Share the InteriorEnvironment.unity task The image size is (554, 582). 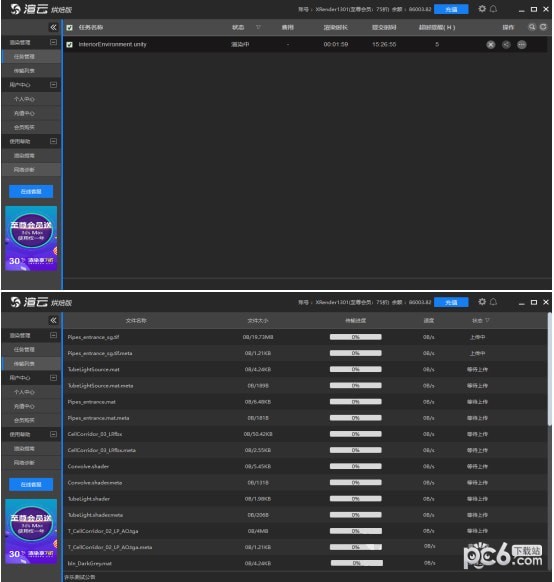tap(506, 45)
